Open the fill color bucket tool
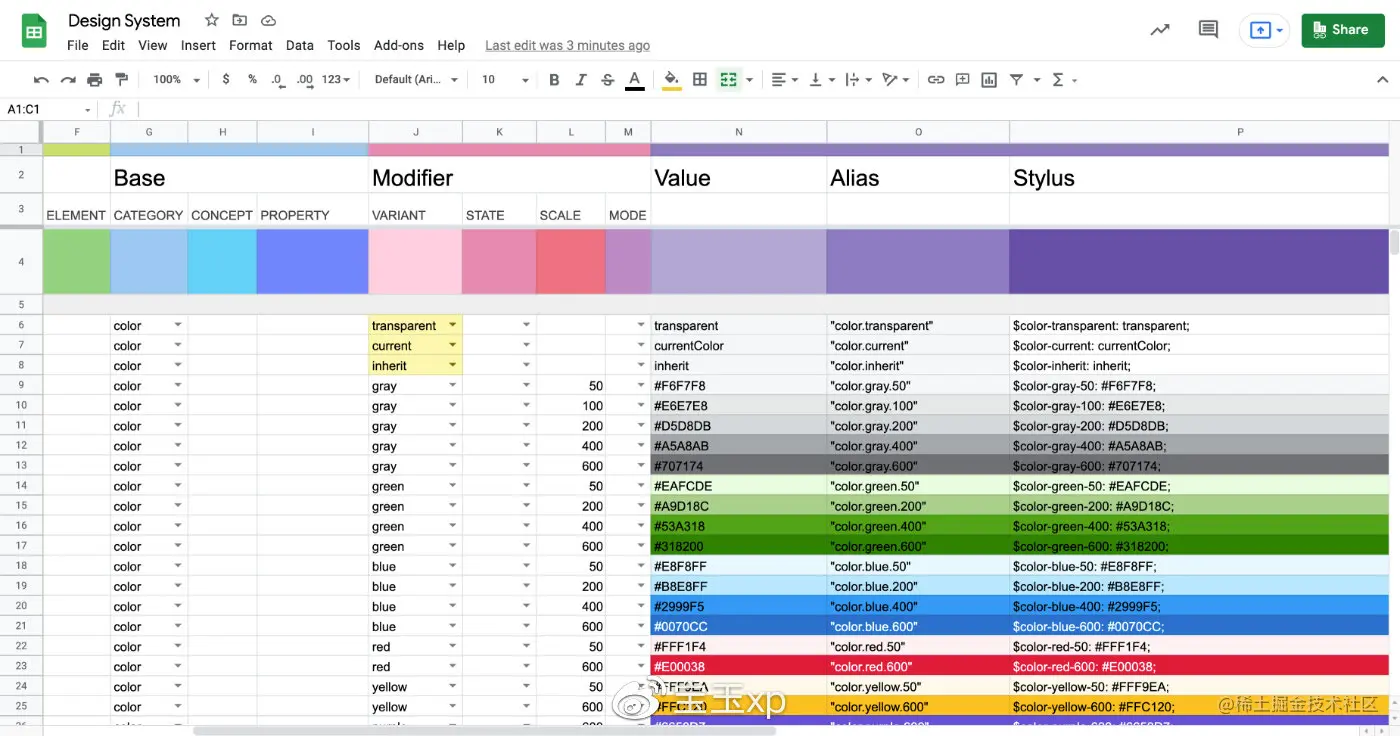 pyautogui.click(x=672, y=80)
